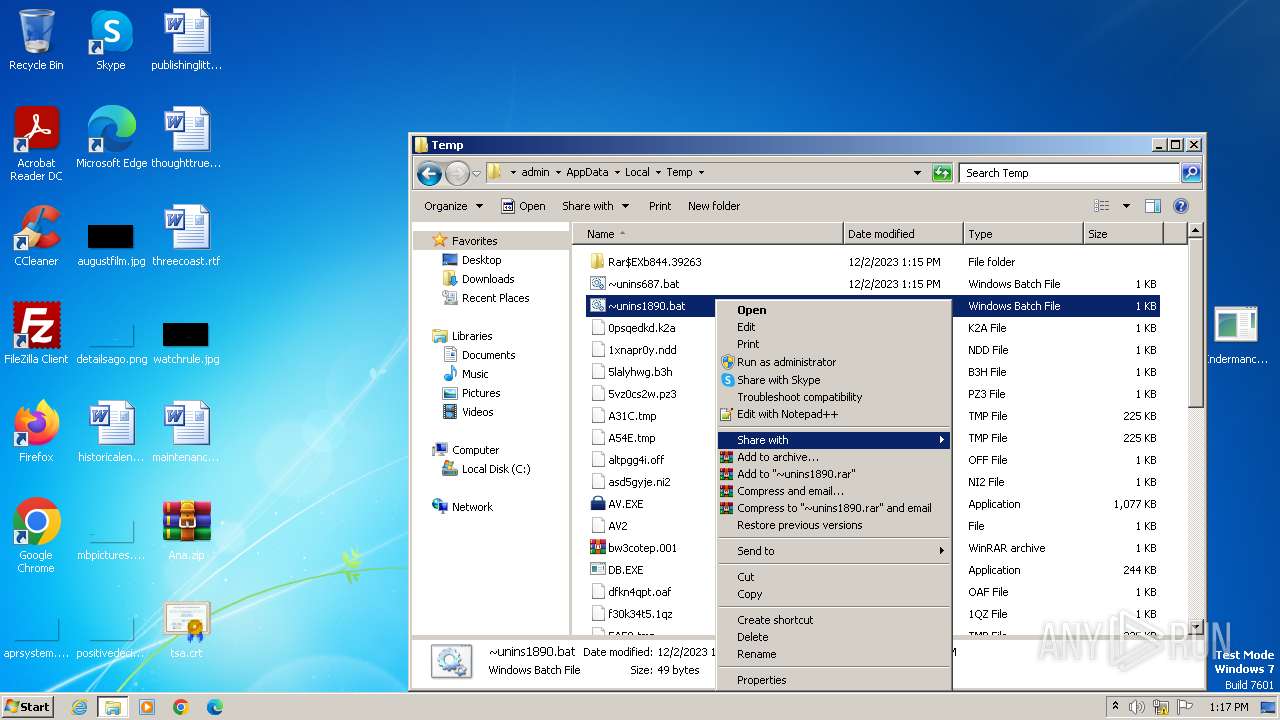1280x720 pixels.
Task: Open the view options dropdown arrow
Action: point(1126,206)
